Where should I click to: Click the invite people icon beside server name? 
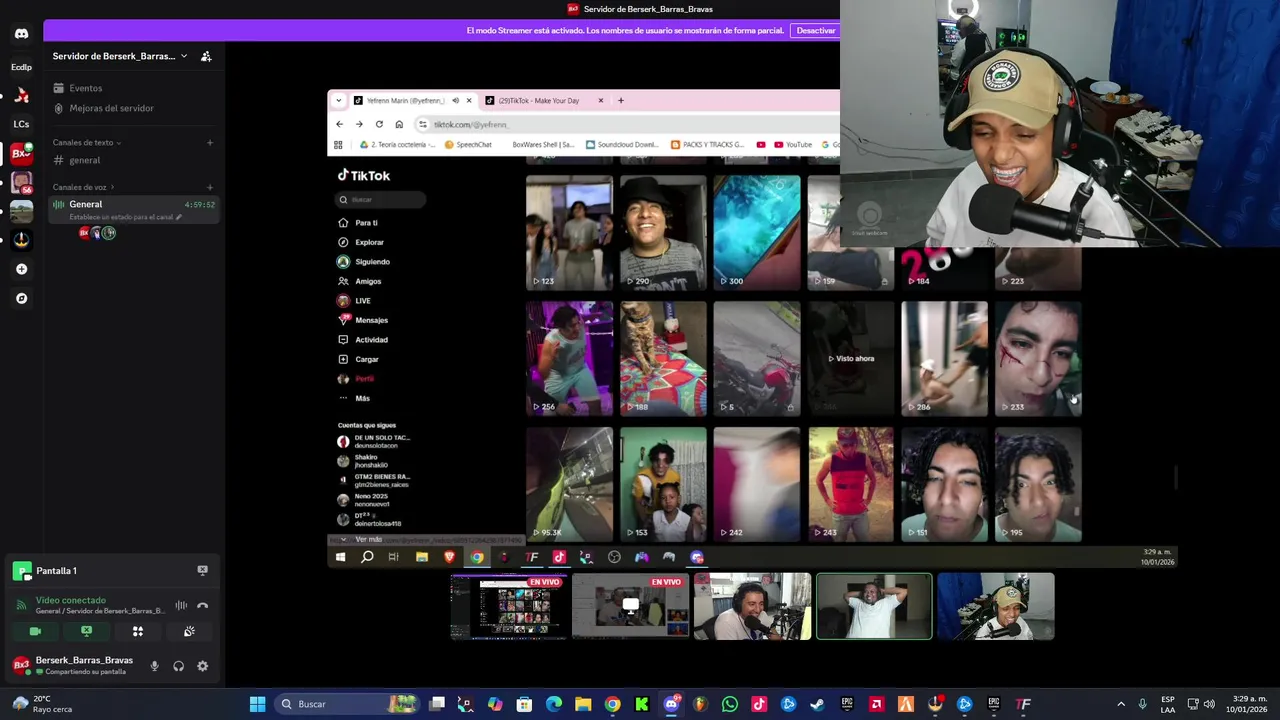click(206, 56)
